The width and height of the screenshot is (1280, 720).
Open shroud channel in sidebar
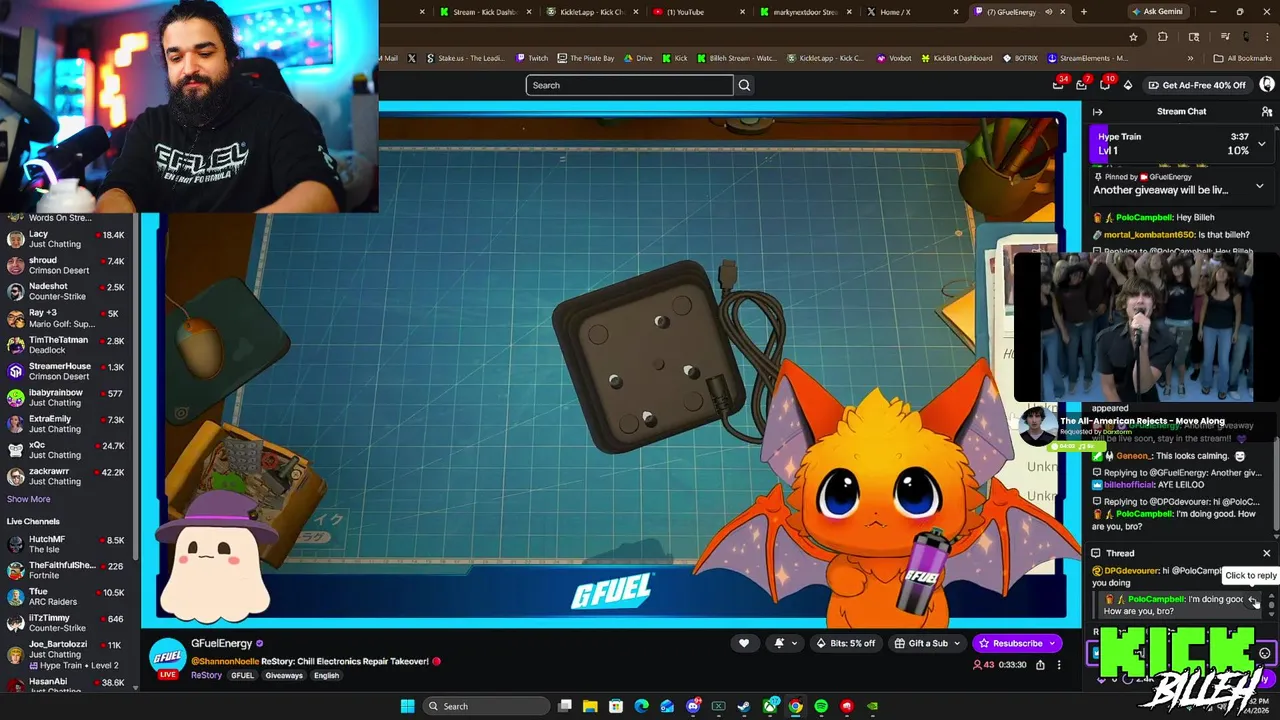coord(65,265)
